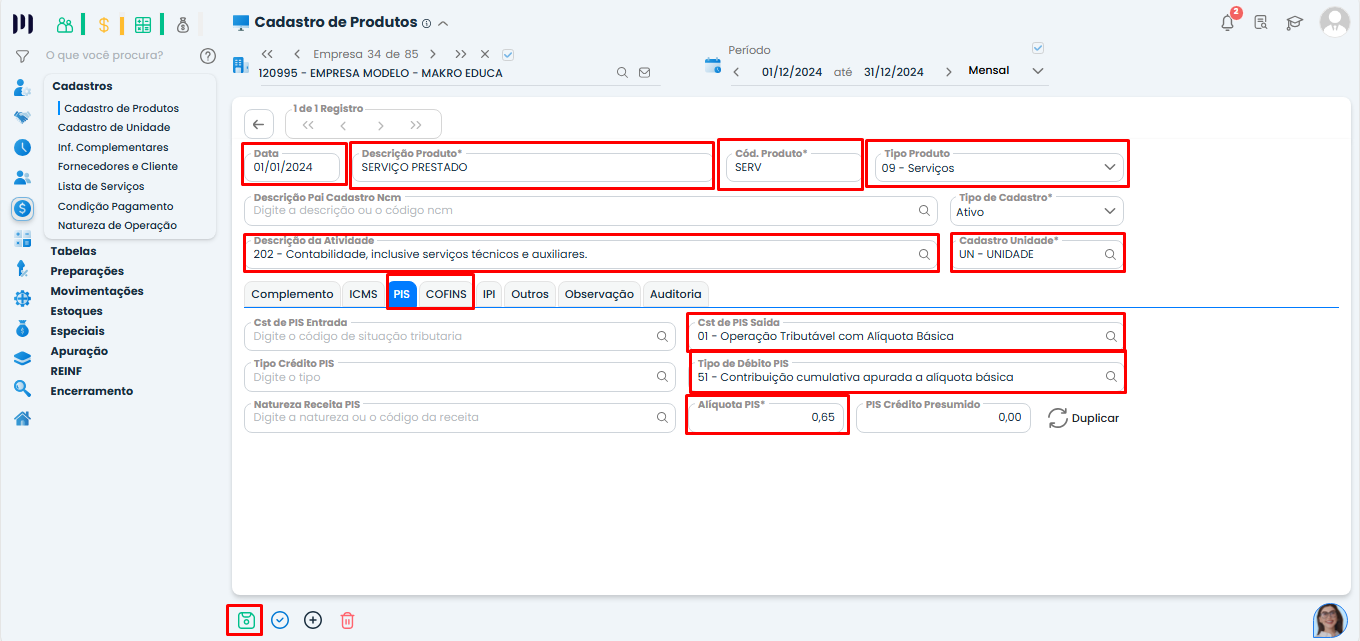Toggle the checkbox above Mensal period
1360x641 pixels.
[1037, 48]
